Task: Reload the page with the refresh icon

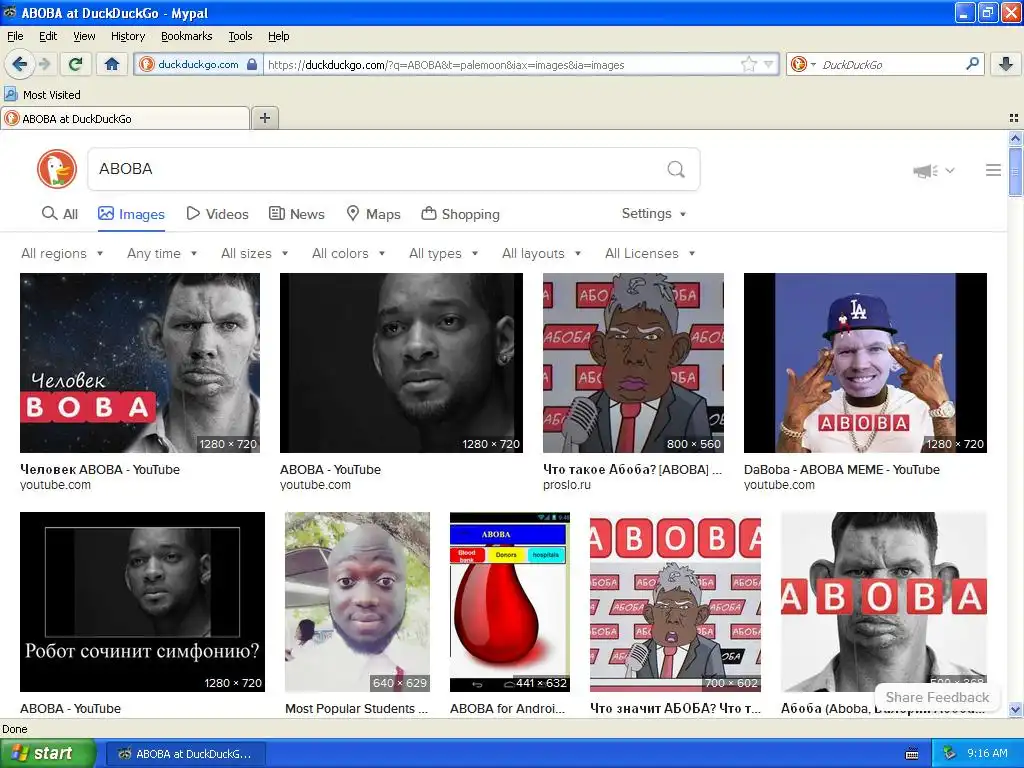Action: click(x=76, y=64)
